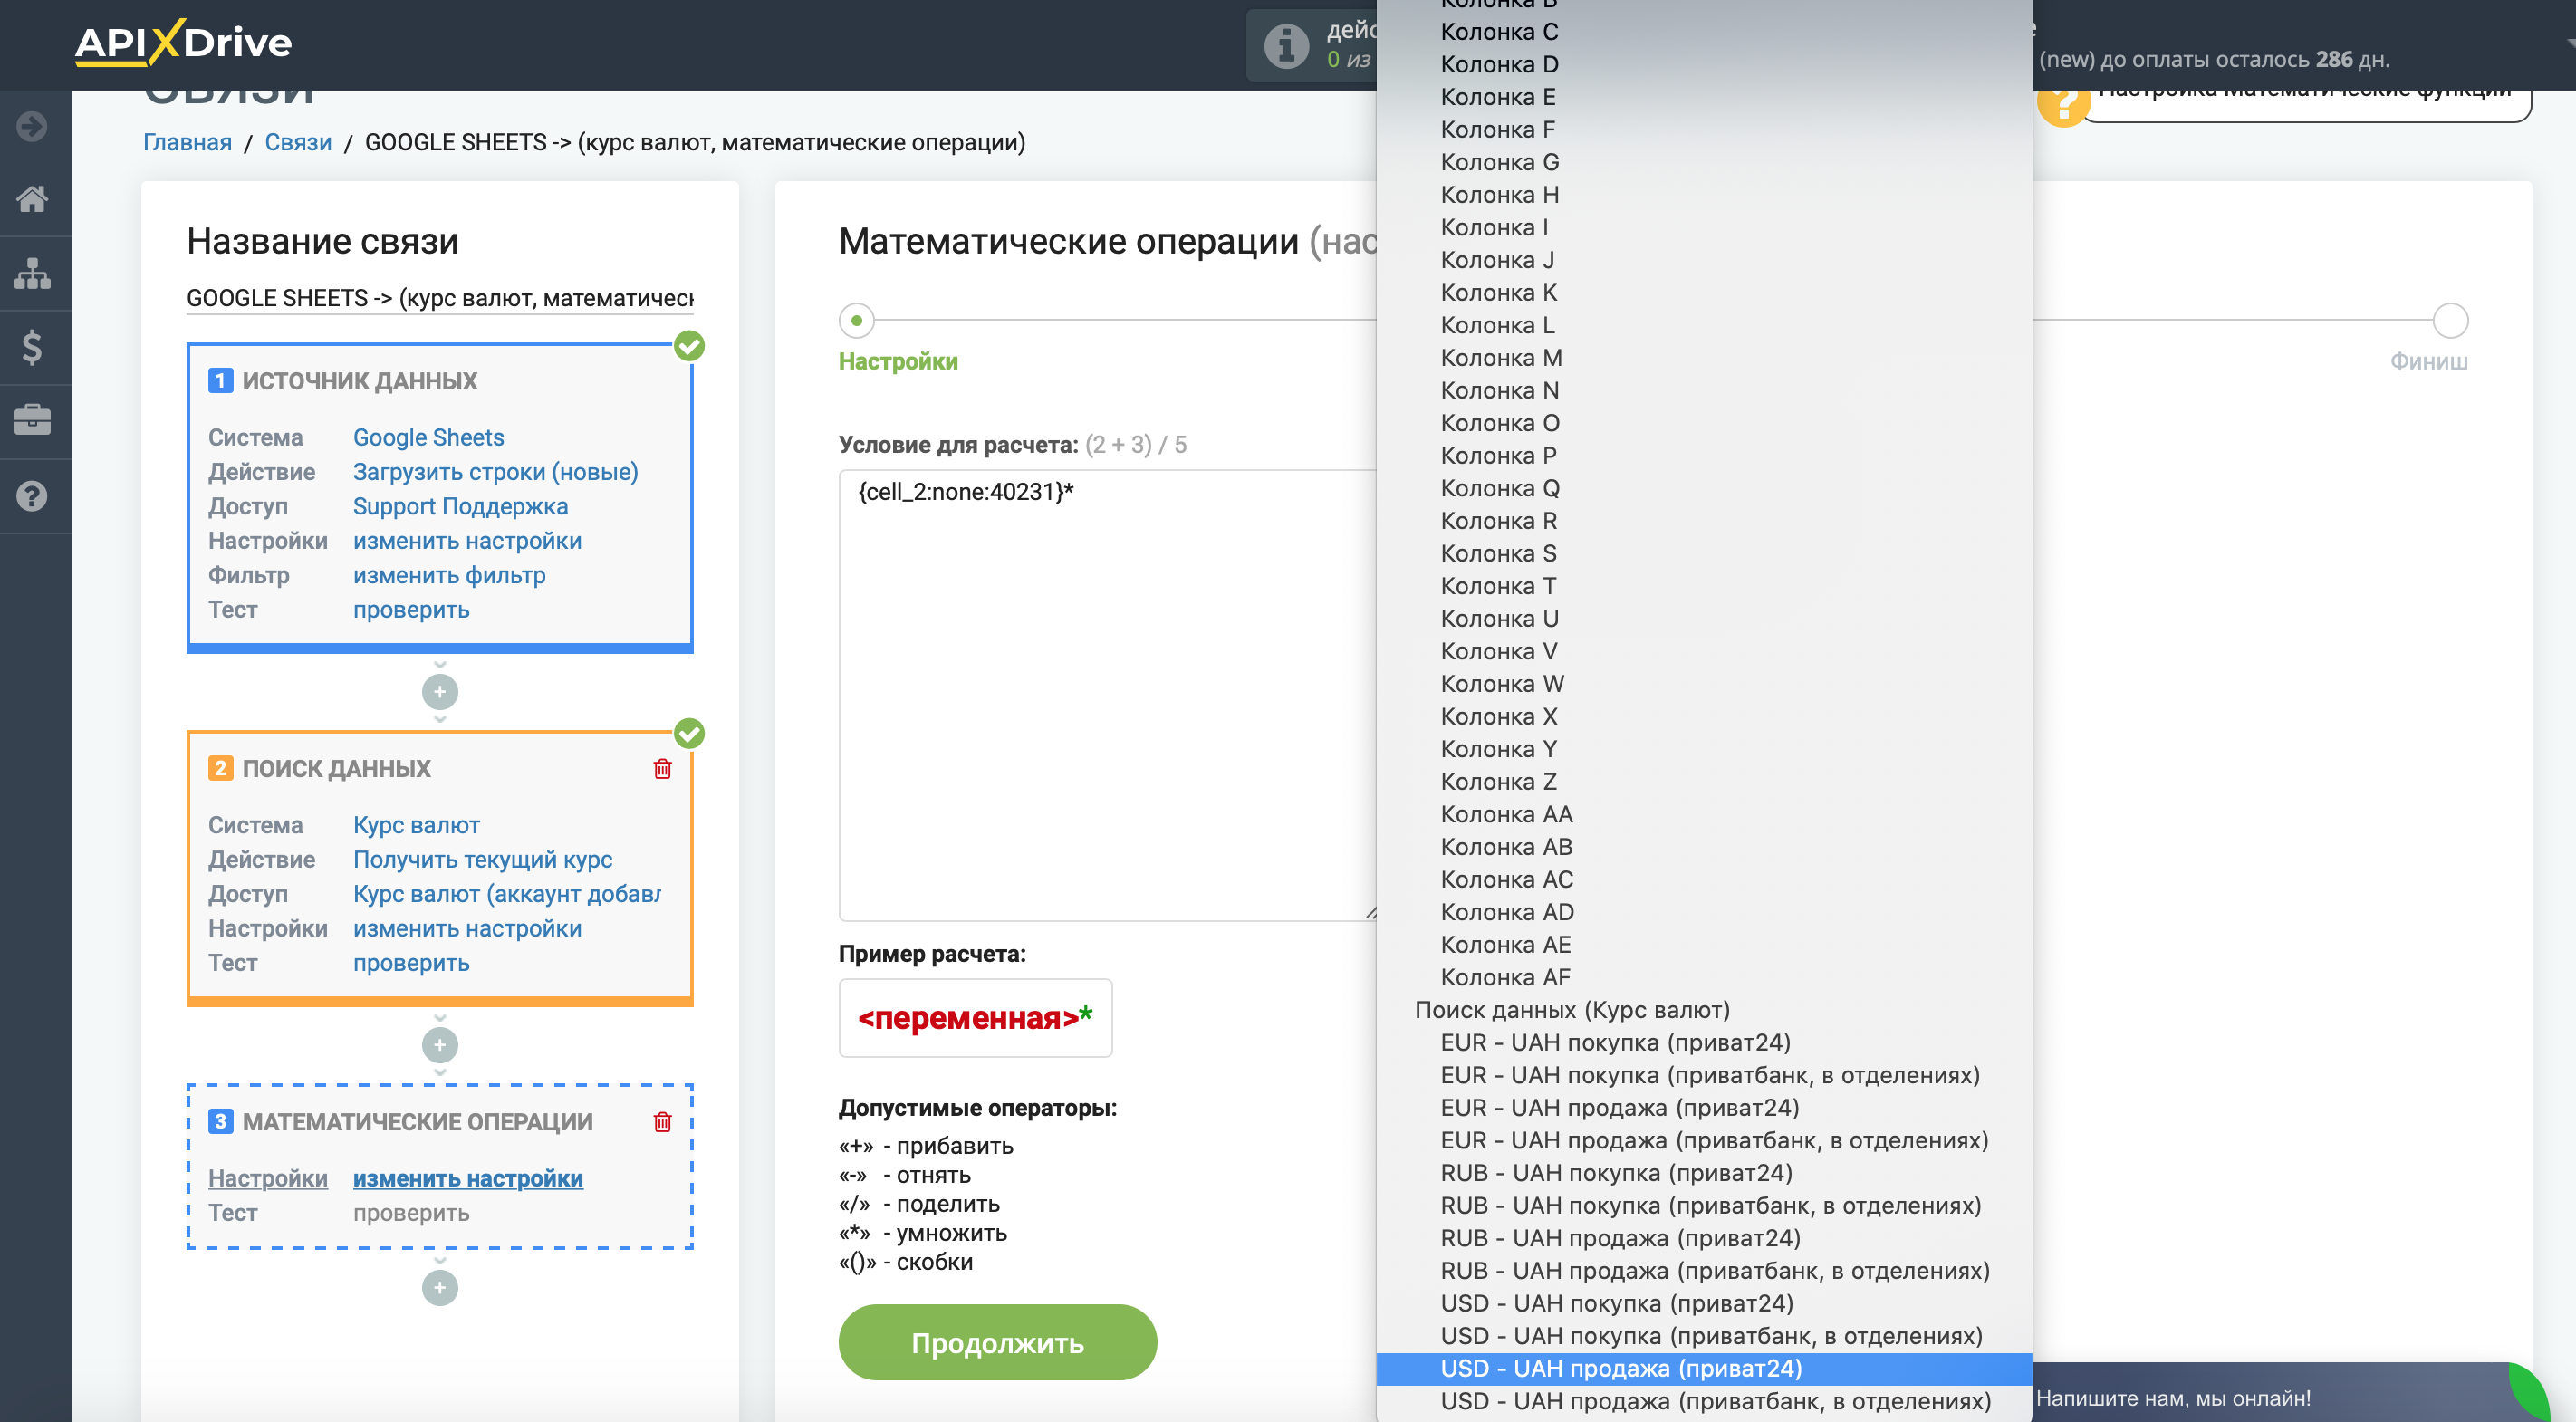This screenshot has height=1422, width=2576.
Task: Select highlighted USD - UAH продажа (приват24)
Action: point(1704,1368)
